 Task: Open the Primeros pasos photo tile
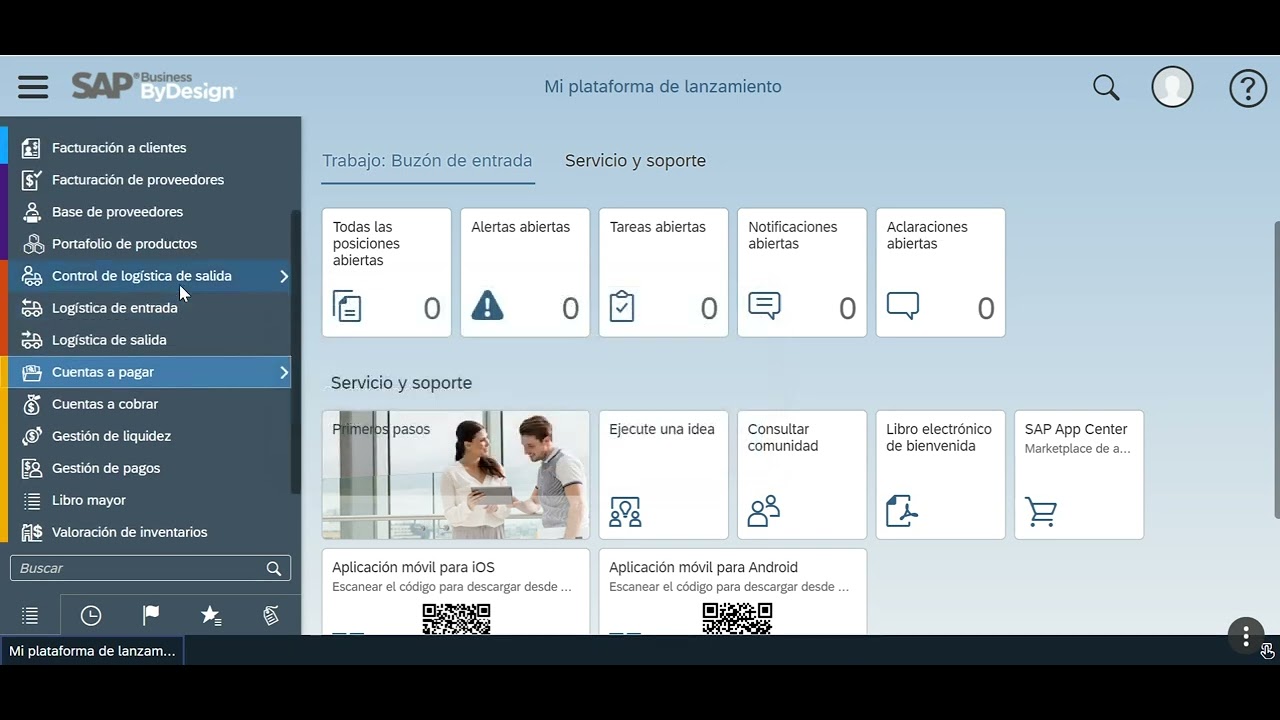click(x=456, y=475)
